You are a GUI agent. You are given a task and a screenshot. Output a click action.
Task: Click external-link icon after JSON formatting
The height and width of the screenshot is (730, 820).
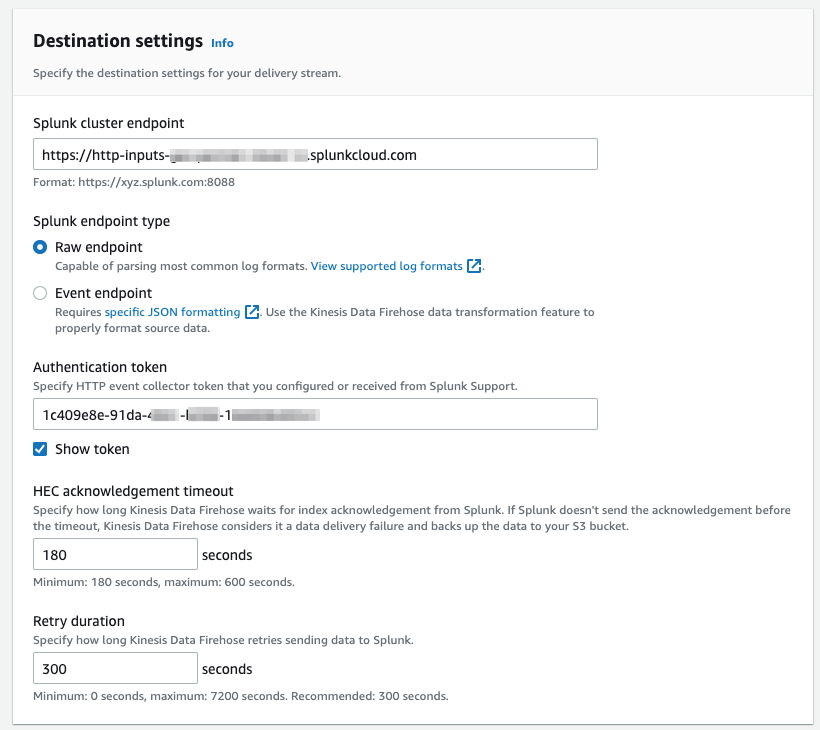[x=253, y=312]
